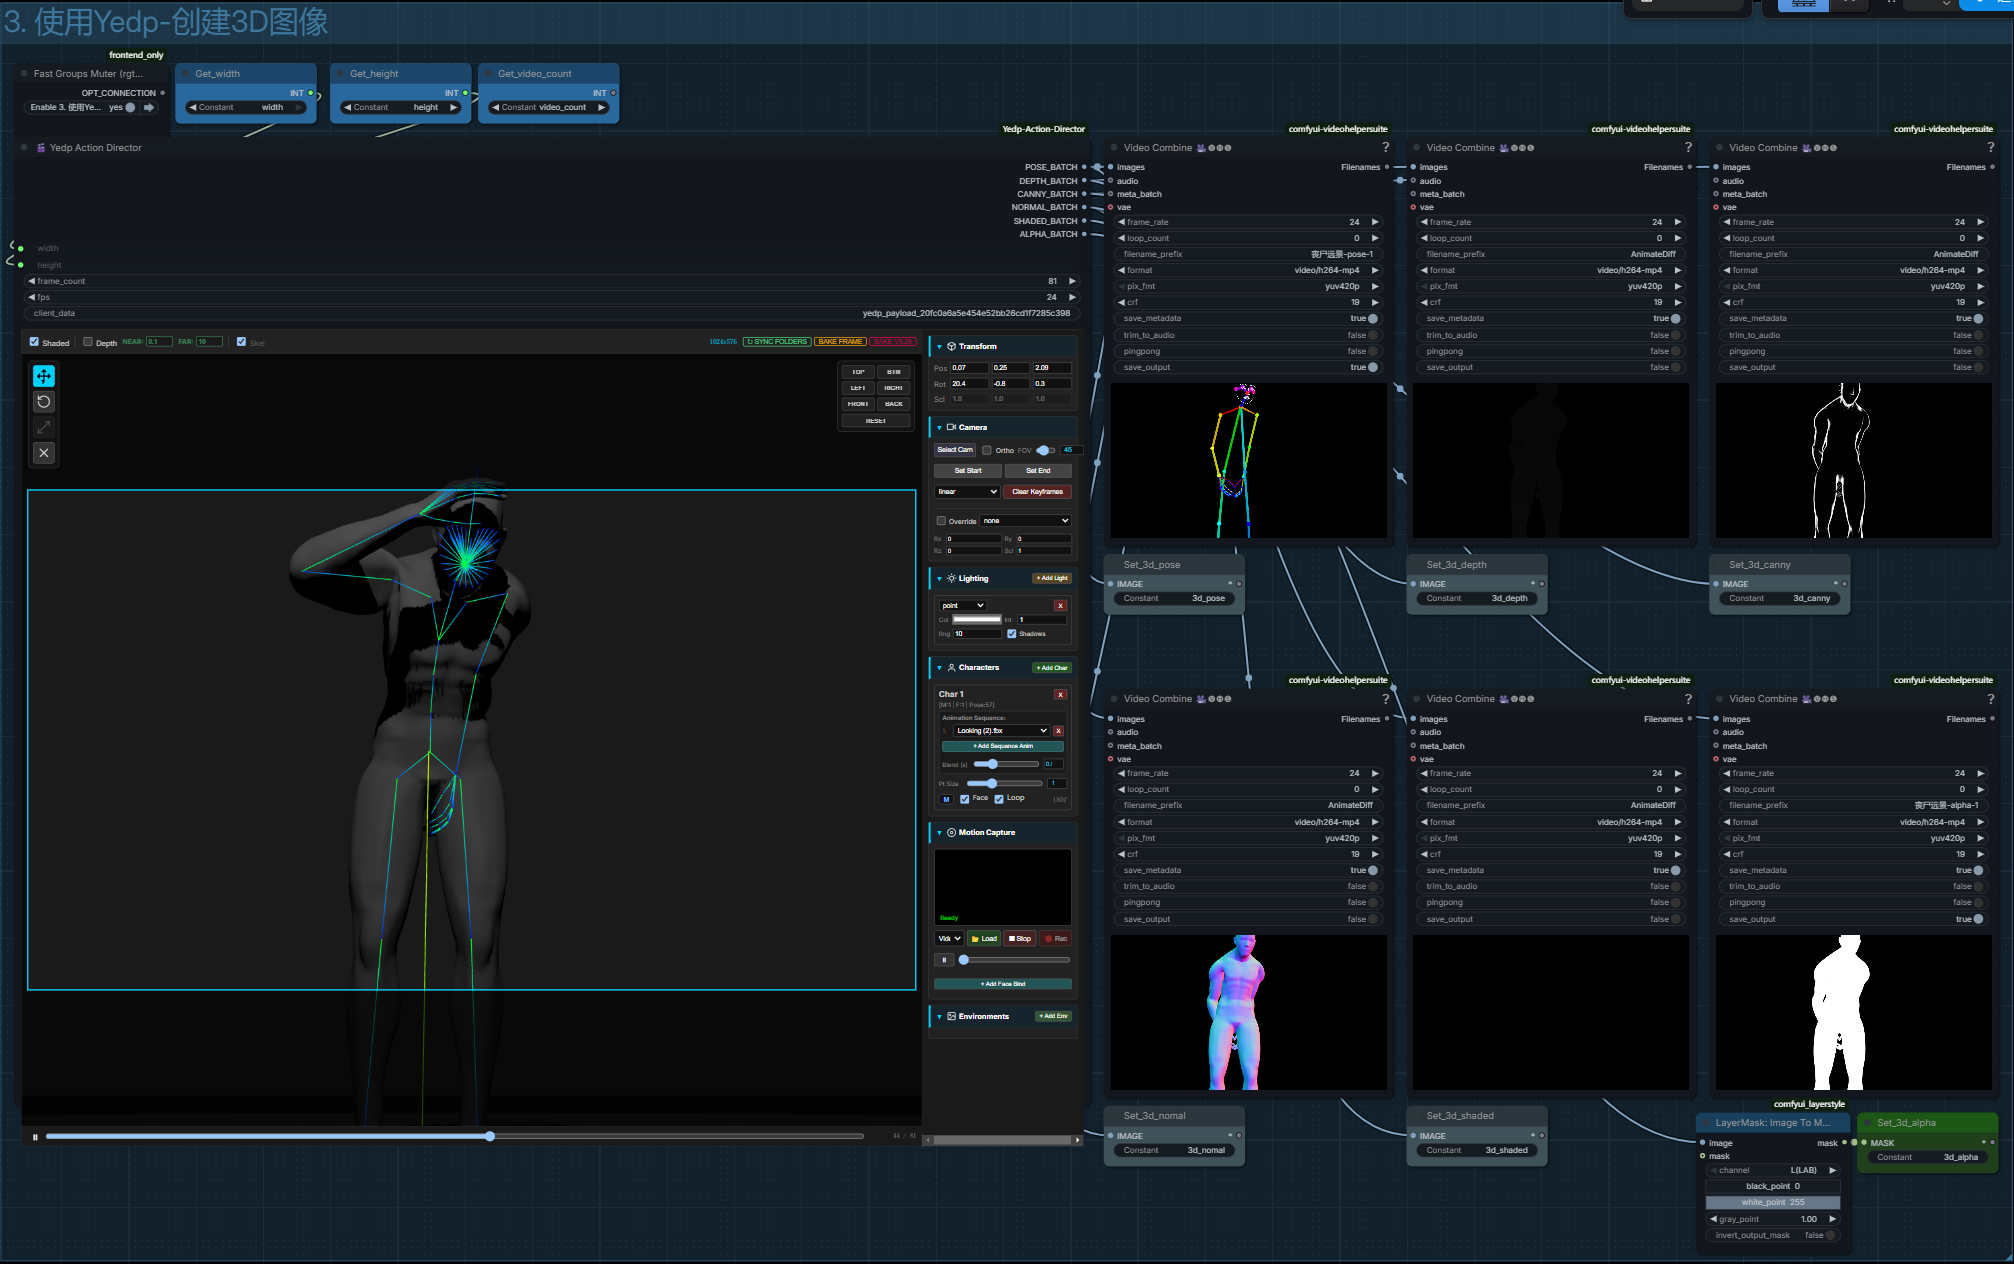Click the viewport timeline pause icon

point(35,1137)
